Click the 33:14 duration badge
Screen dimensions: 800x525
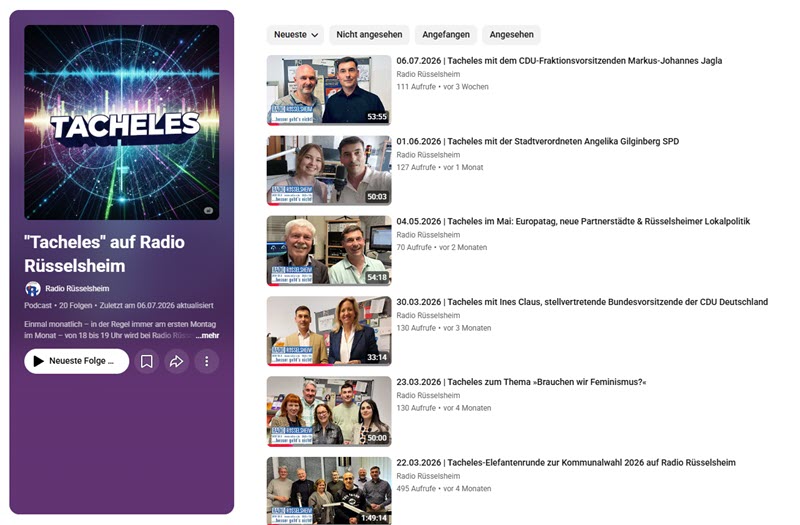click(x=377, y=358)
